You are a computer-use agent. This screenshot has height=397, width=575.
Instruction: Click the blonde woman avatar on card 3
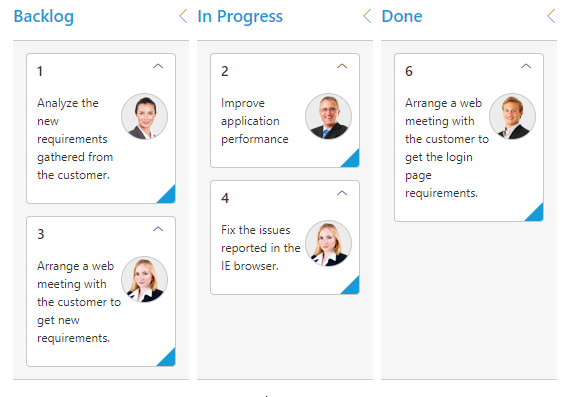click(x=144, y=279)
